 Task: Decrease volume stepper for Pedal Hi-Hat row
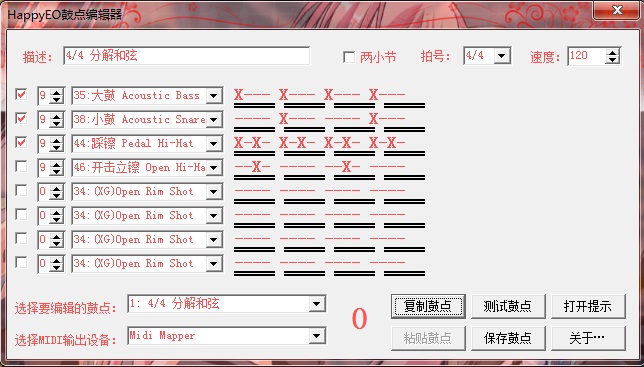point(57,147)
